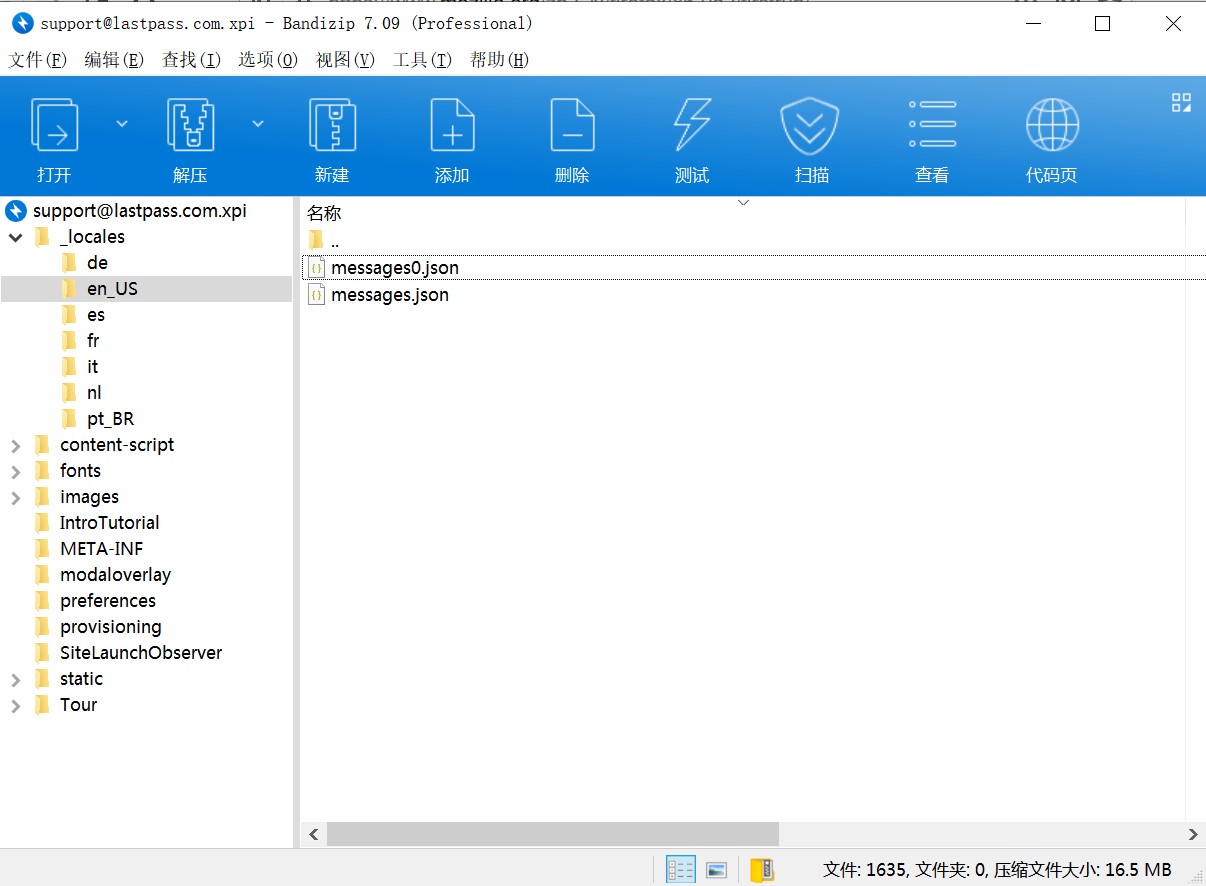Viewport: 1206px width, 886px height.
Task: Click the toolbar customize grid icon
Action: click(x=1181, y=102)
